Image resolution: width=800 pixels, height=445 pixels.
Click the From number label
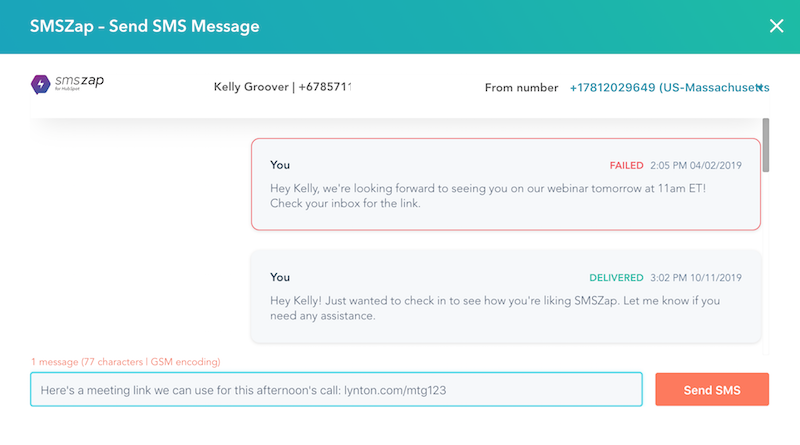click(521, 88)
